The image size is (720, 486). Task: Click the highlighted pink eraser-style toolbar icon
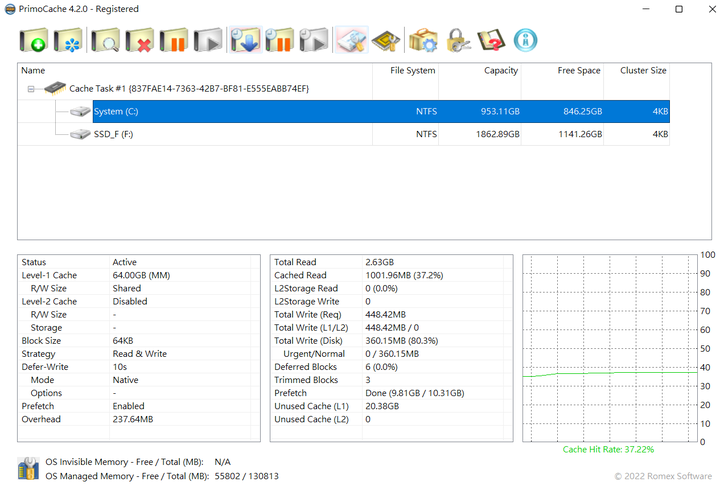(351, 40)
